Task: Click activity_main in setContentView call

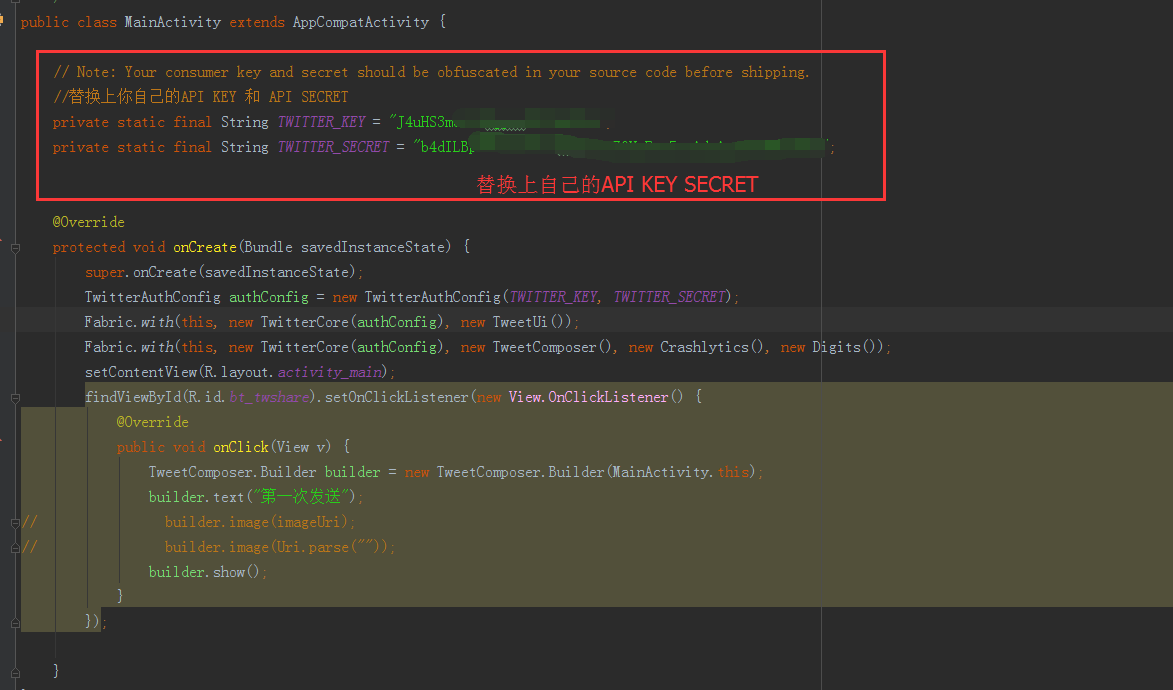Action: pos(330,372)
